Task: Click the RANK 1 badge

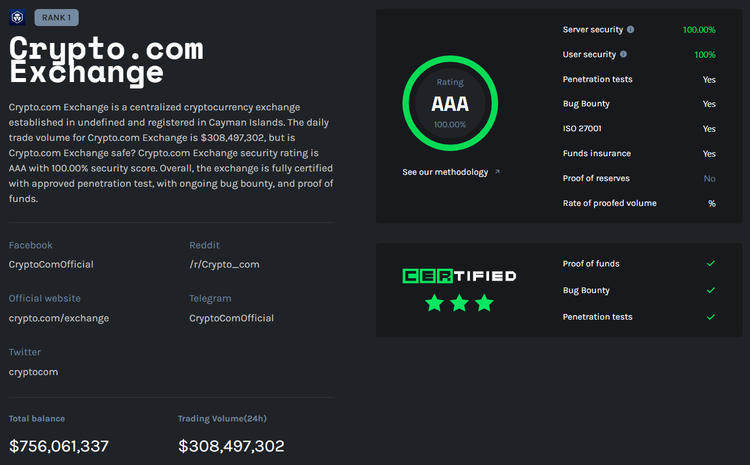Action: (x=57, y=17)
